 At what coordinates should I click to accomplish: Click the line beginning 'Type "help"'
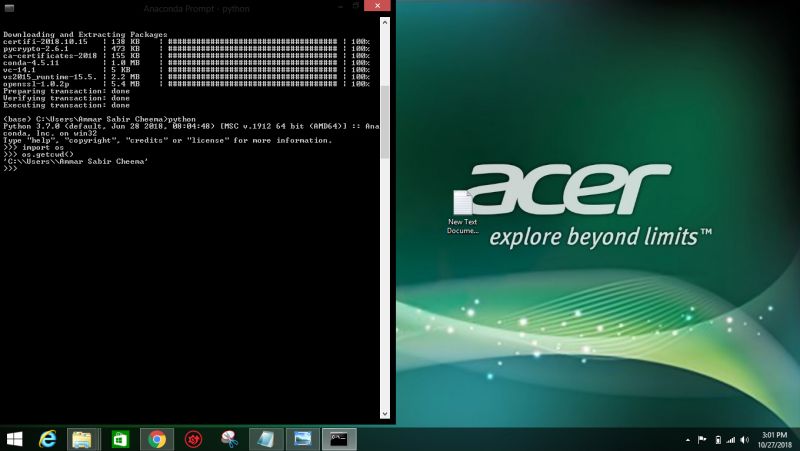167,140
